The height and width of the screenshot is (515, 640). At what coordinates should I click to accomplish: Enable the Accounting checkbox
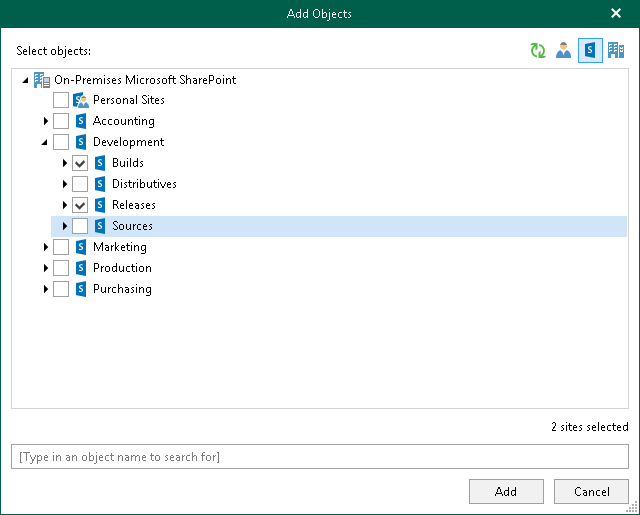61,121
